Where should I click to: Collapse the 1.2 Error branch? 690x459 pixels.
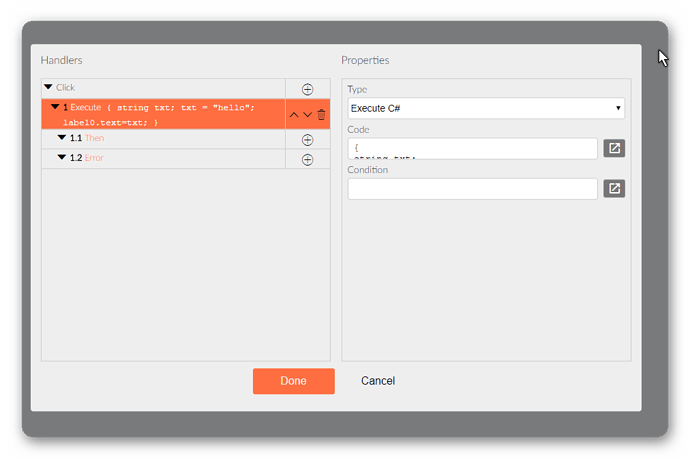point(62,158)
